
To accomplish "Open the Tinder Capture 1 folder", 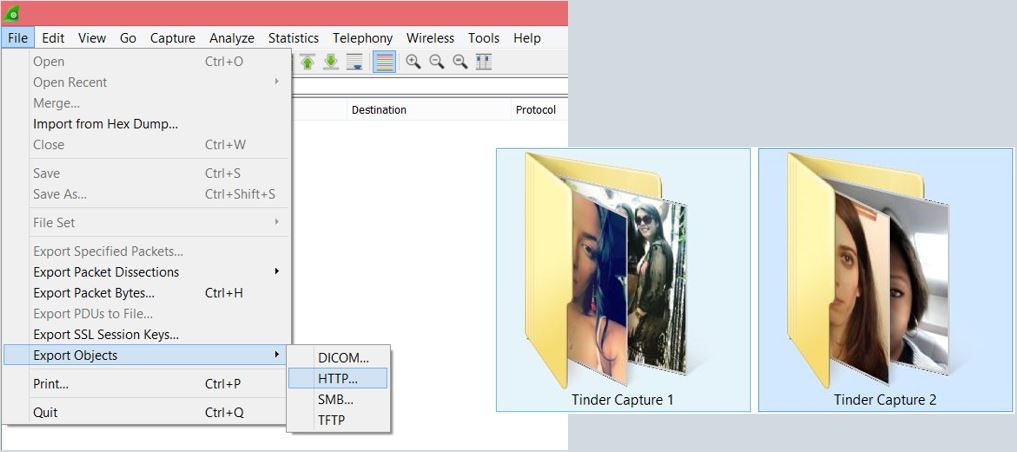I will pyautogui.click(x=623, y=280).
